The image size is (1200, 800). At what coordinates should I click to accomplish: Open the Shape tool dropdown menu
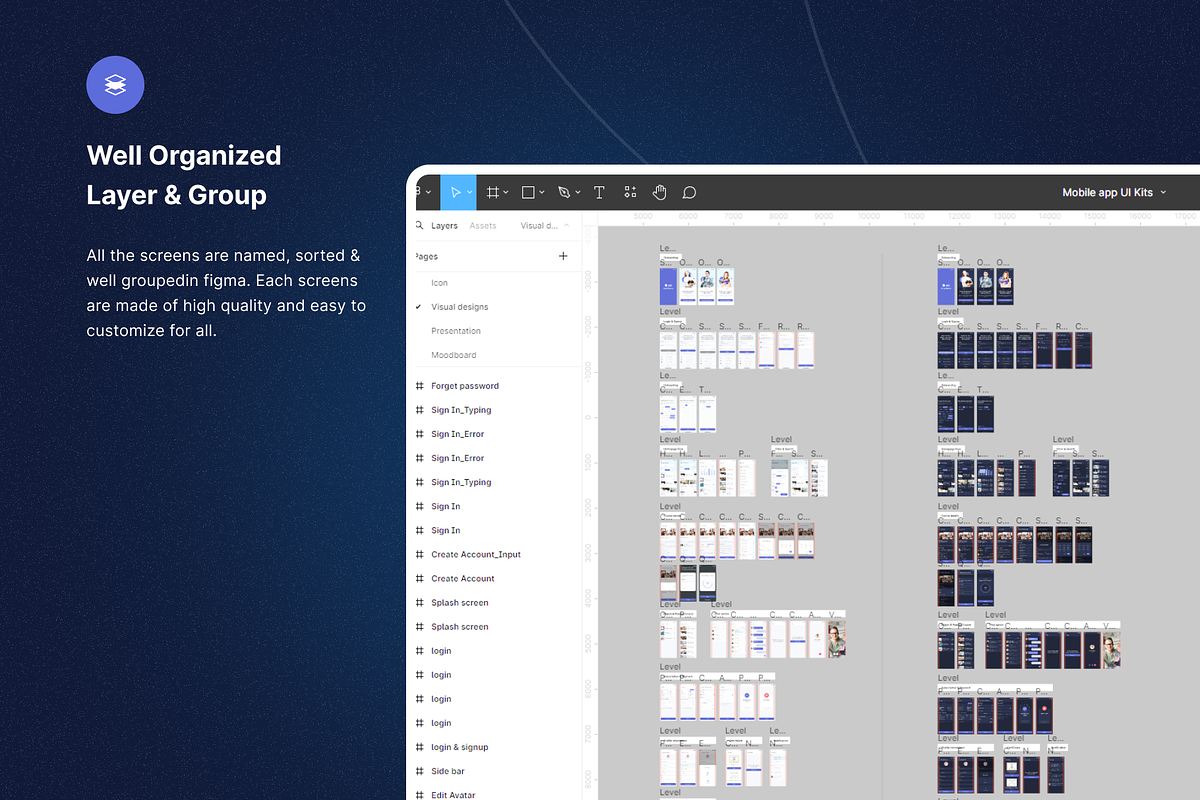pos(541,192)
